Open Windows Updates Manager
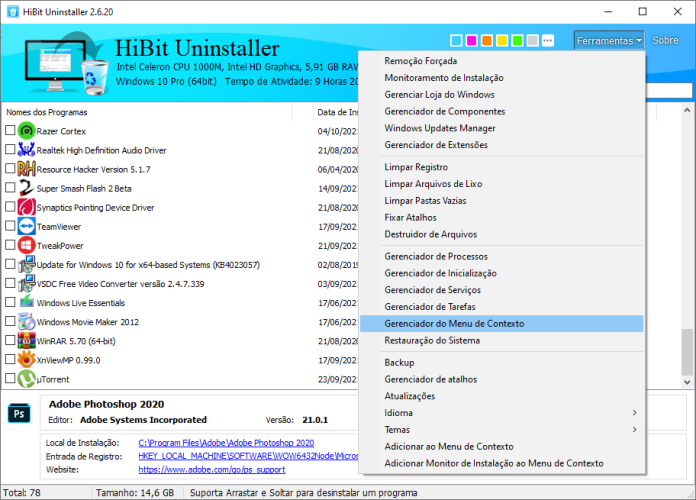 [x=502, y=128]
